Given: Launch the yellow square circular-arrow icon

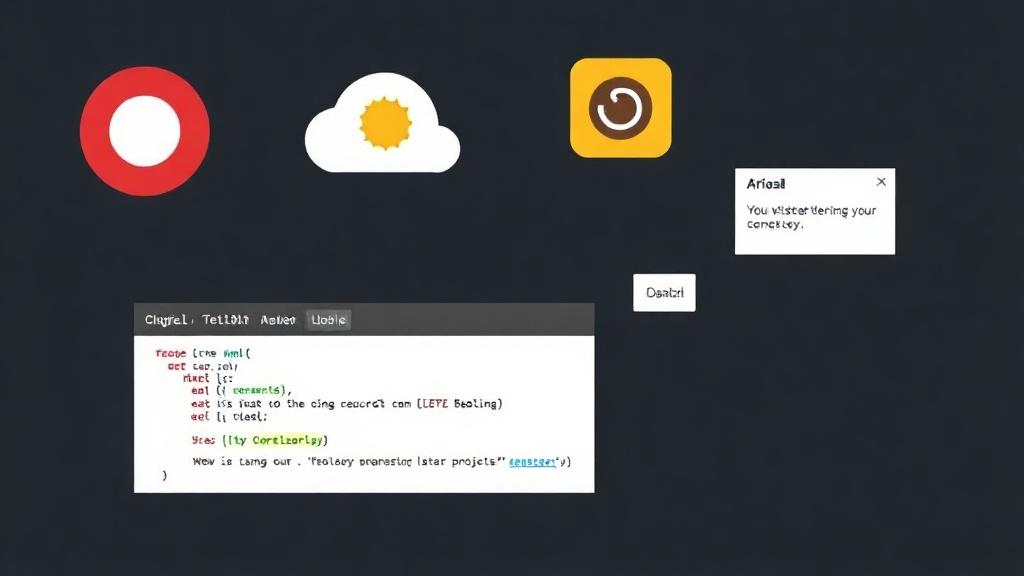Looking at the screenshot, I should click(x=620, y=108).
